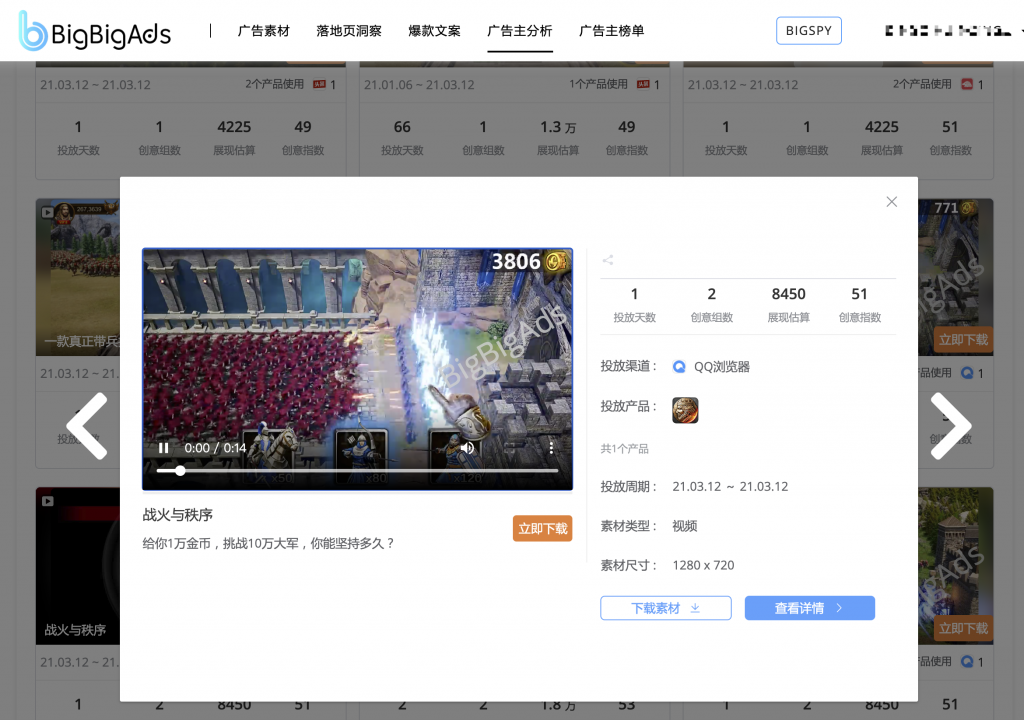Click the orange 立即下载 button in popup
Image resolution: width=1024 pixels, height=720 pixels.
coord(543,529)
